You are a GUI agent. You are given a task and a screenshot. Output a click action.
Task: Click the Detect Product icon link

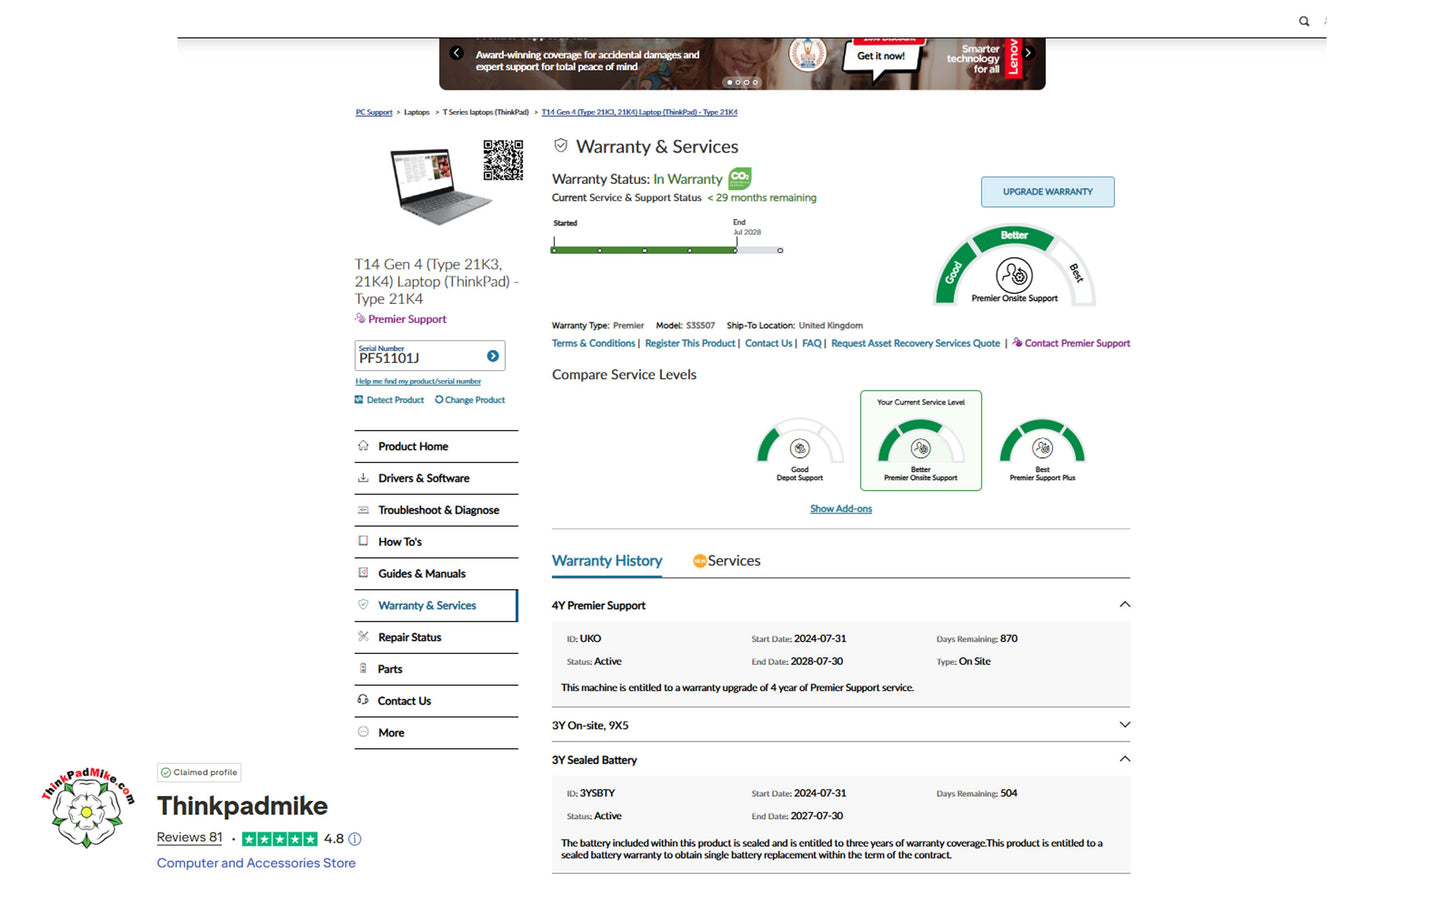[x=359, y=400]
